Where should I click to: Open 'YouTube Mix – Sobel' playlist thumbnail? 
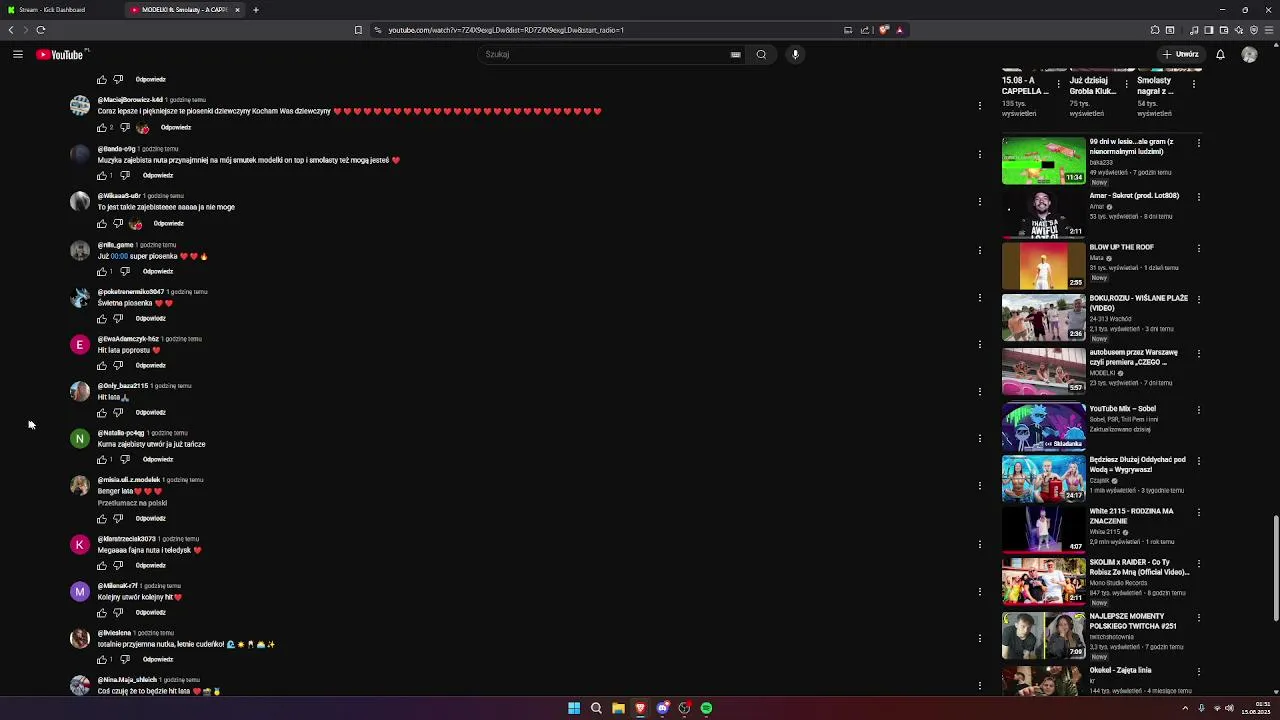point(1043,427)
